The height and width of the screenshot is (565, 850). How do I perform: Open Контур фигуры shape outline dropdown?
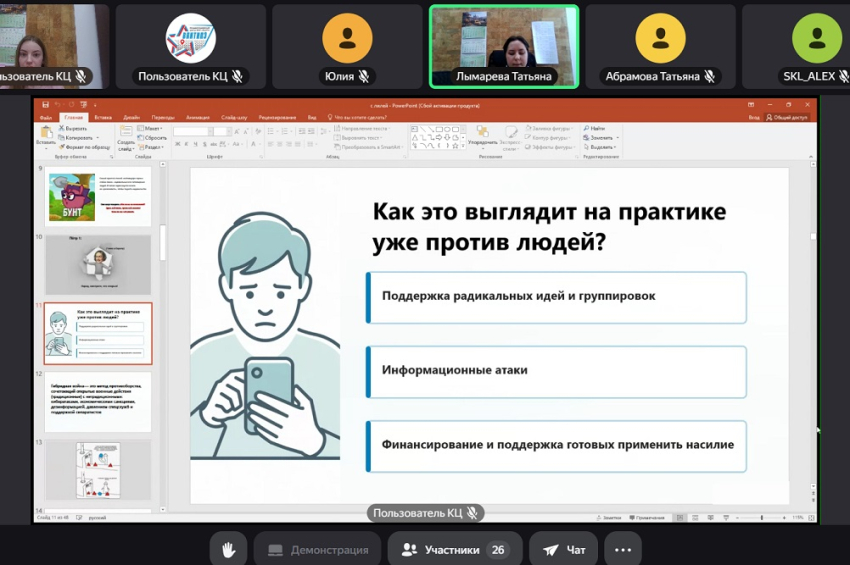click(x=549, y=138)
